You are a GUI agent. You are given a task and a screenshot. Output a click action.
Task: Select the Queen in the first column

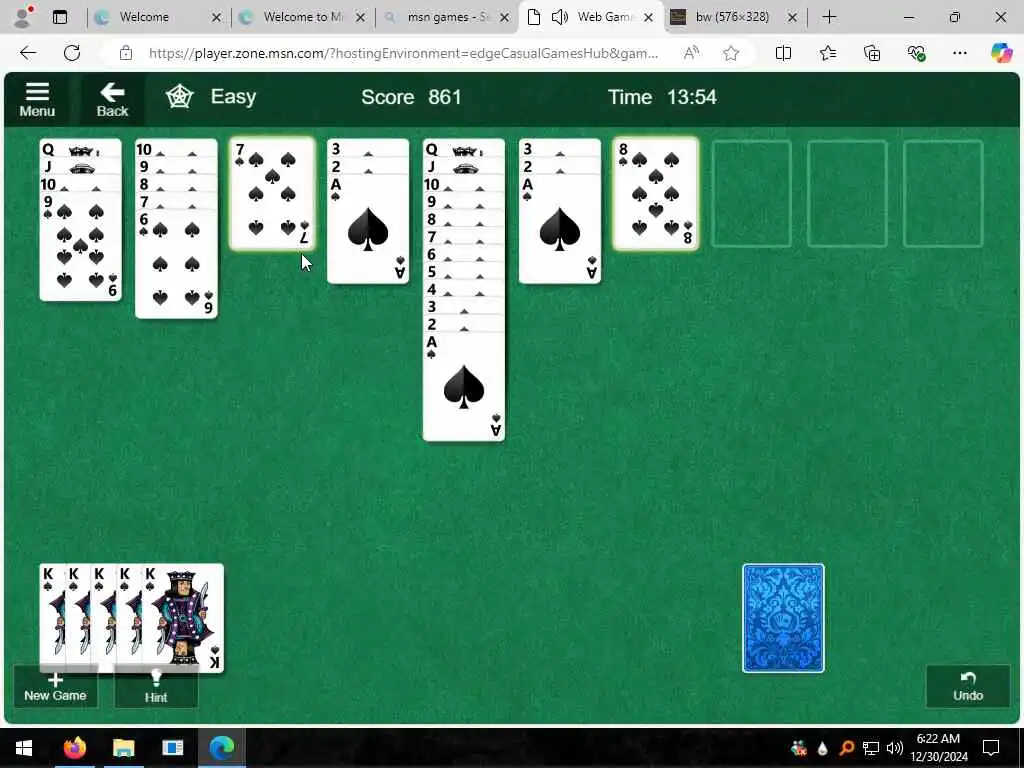point(80,150)
